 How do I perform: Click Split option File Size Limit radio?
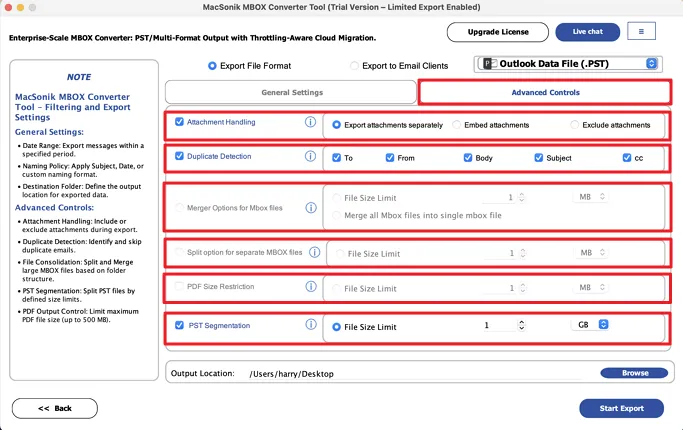(340, 254)
